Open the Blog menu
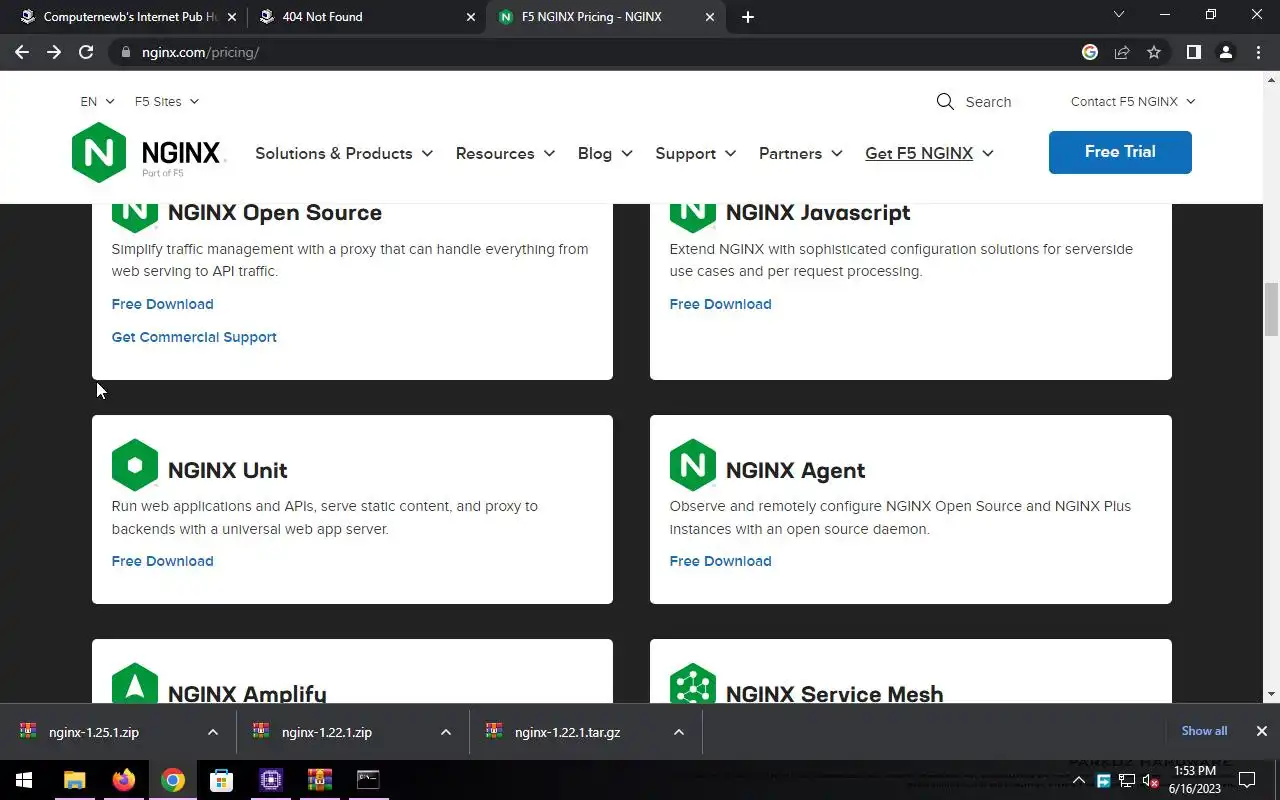Viewport: 1280px width, 800px height. coord(605,153)
